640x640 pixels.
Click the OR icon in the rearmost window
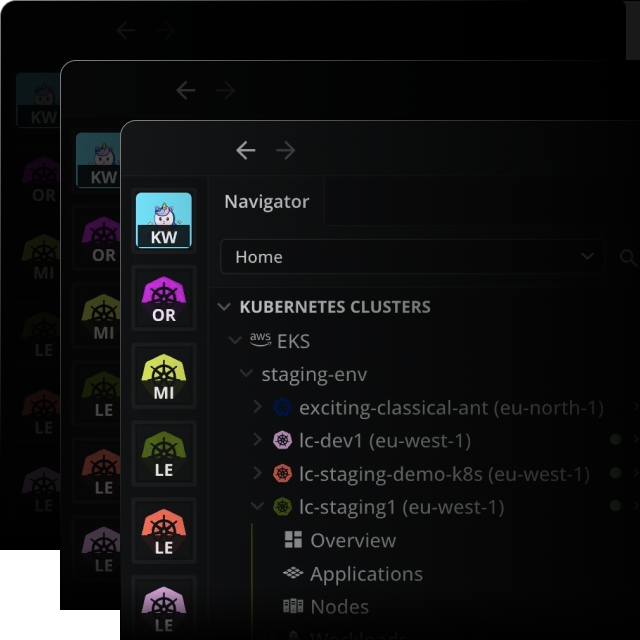point(41,180)
